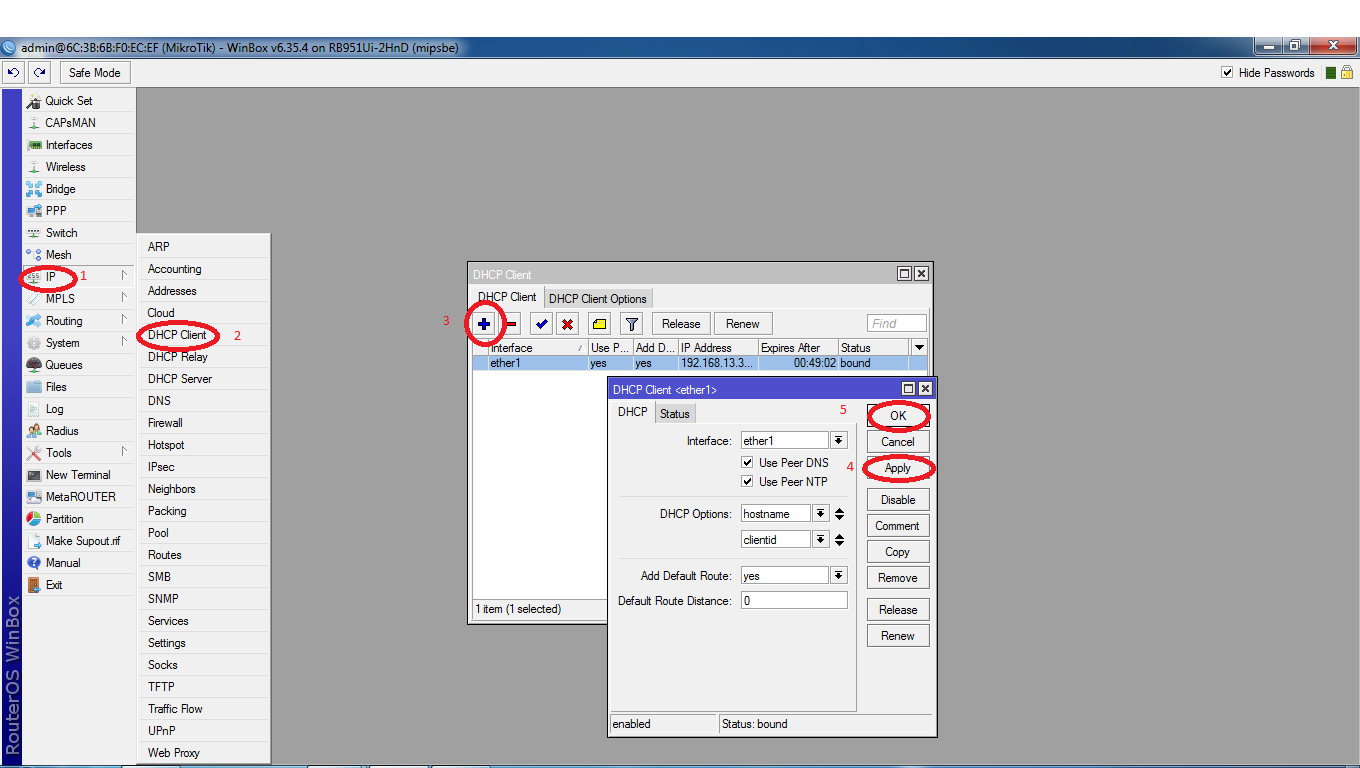1360x768 pixels.
Task: Click the green status indicator at top right
Action: (x=1331, y=73)
